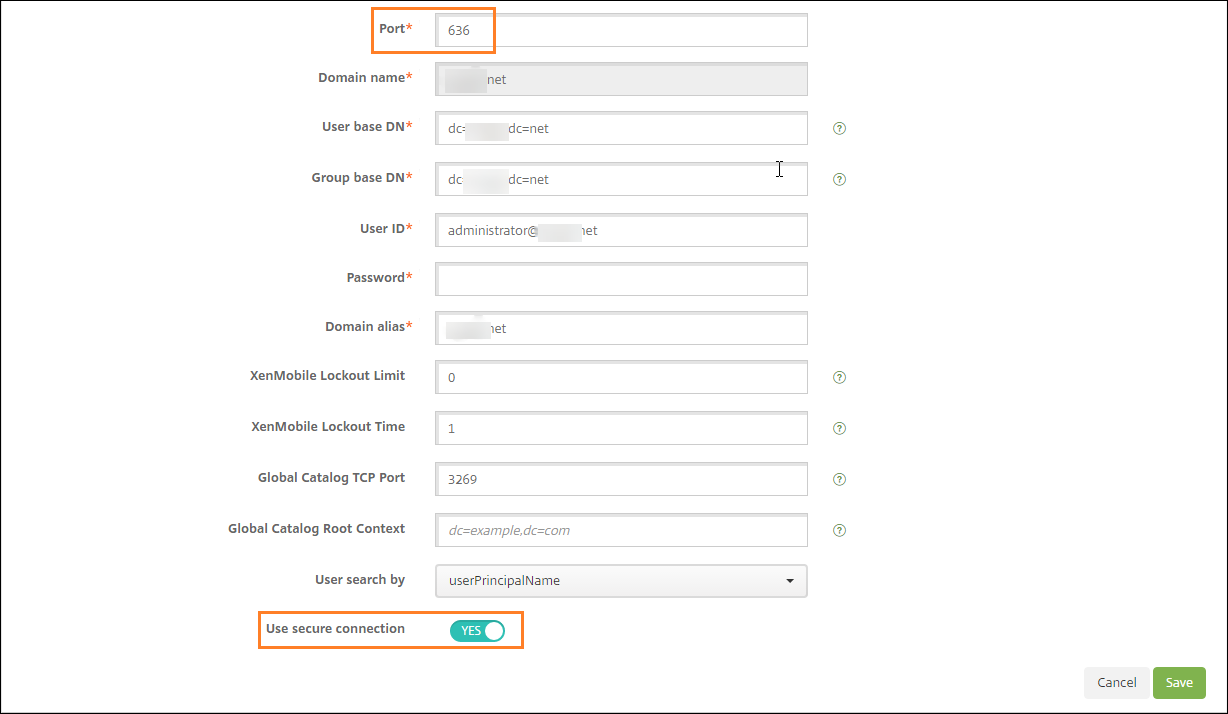Screen dimensions: 1228x714
Task: Click help icon beside User base DN
Action: click(840, 129)
